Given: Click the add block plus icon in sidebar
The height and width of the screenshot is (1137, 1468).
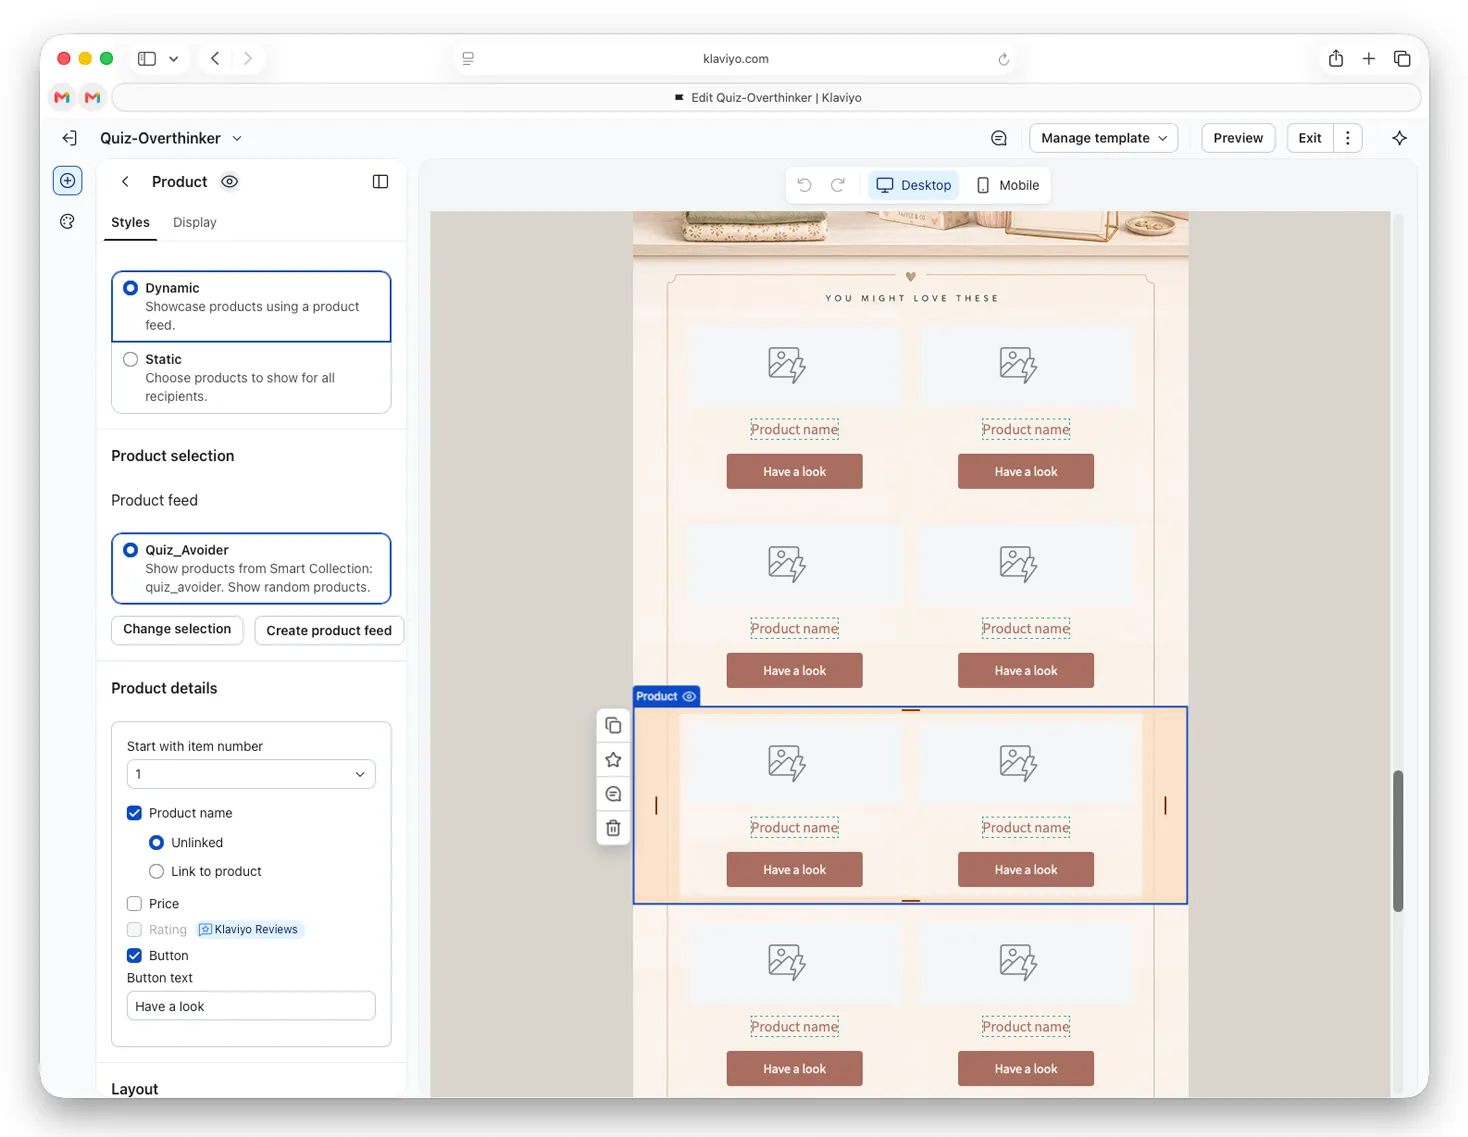Looking at the screenshot, I should (x=67, y=181).
